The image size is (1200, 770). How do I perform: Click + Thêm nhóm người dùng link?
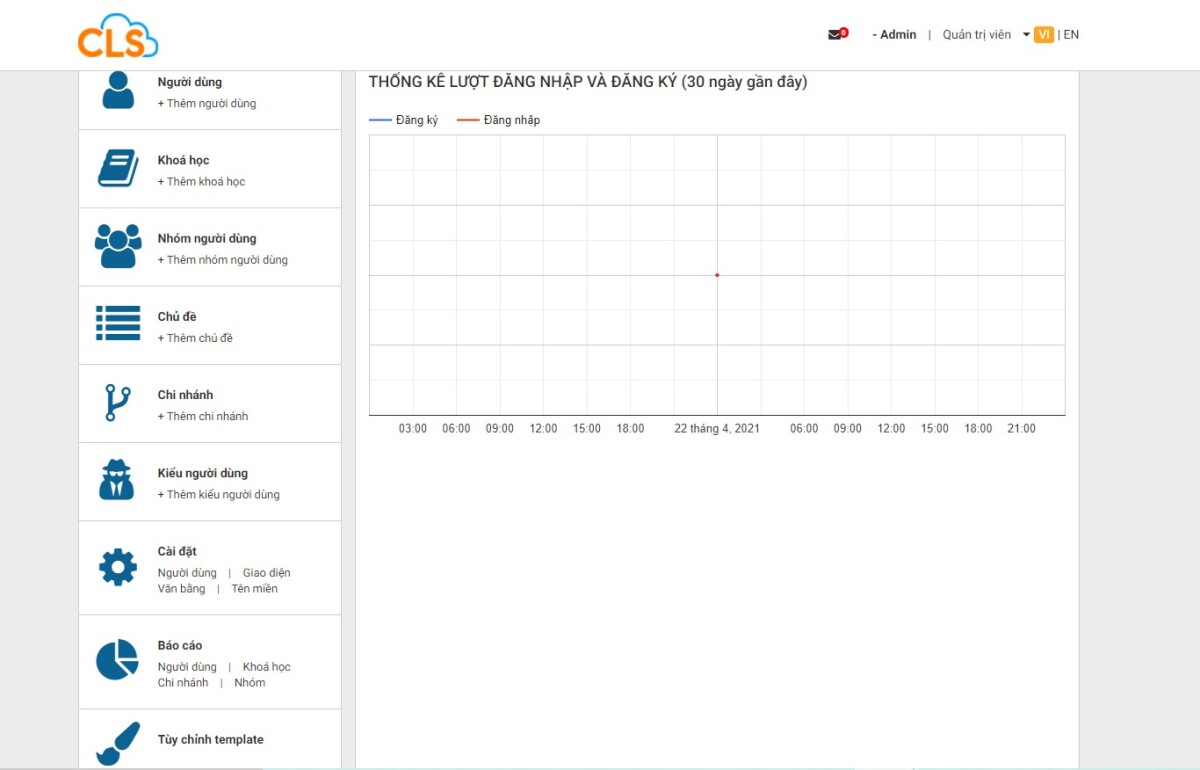coord(222,259)
